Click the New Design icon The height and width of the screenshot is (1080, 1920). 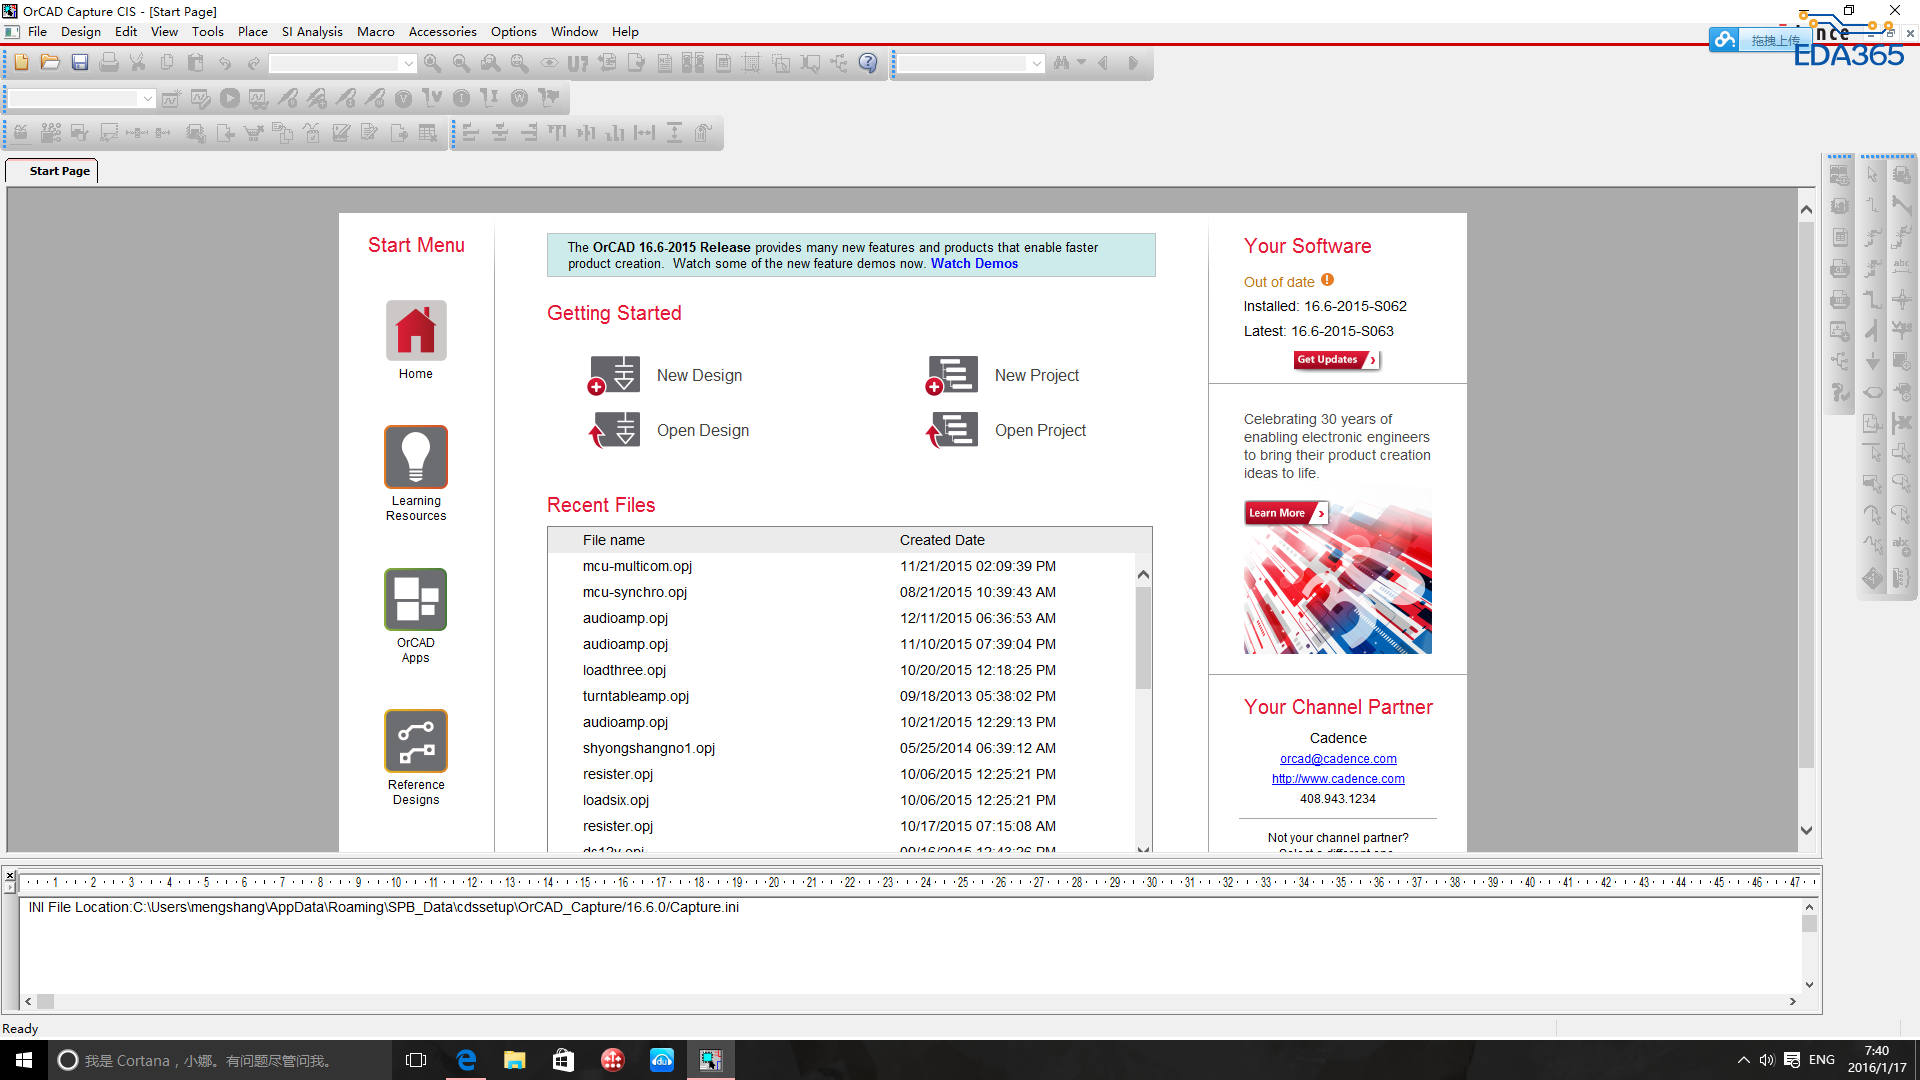614,375
